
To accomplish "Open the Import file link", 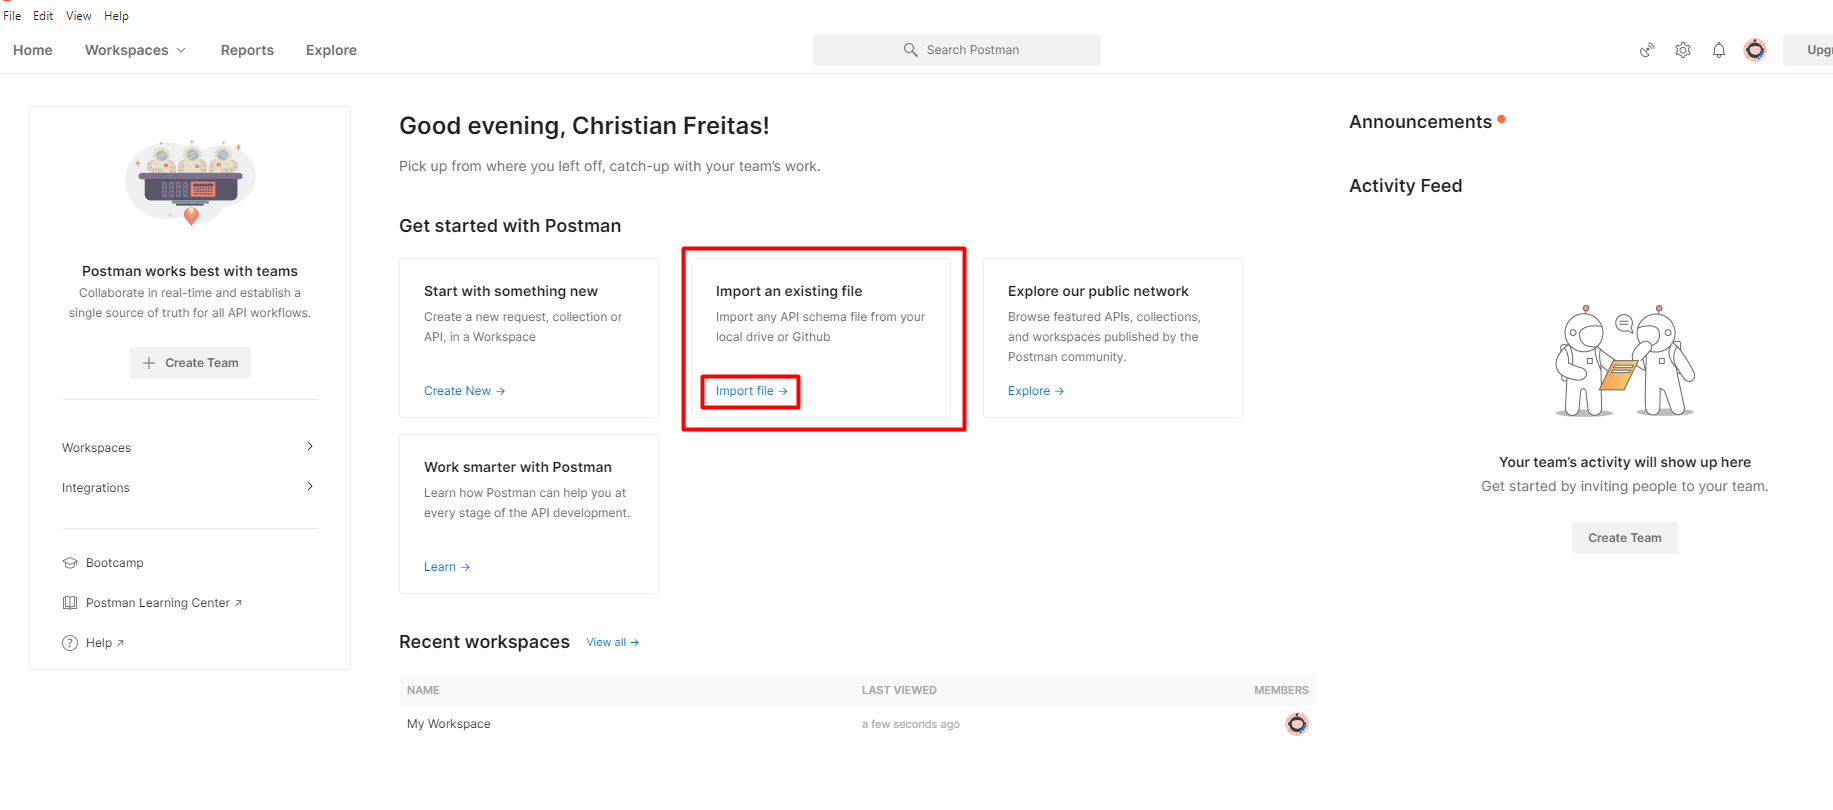I will click(749, 391).
